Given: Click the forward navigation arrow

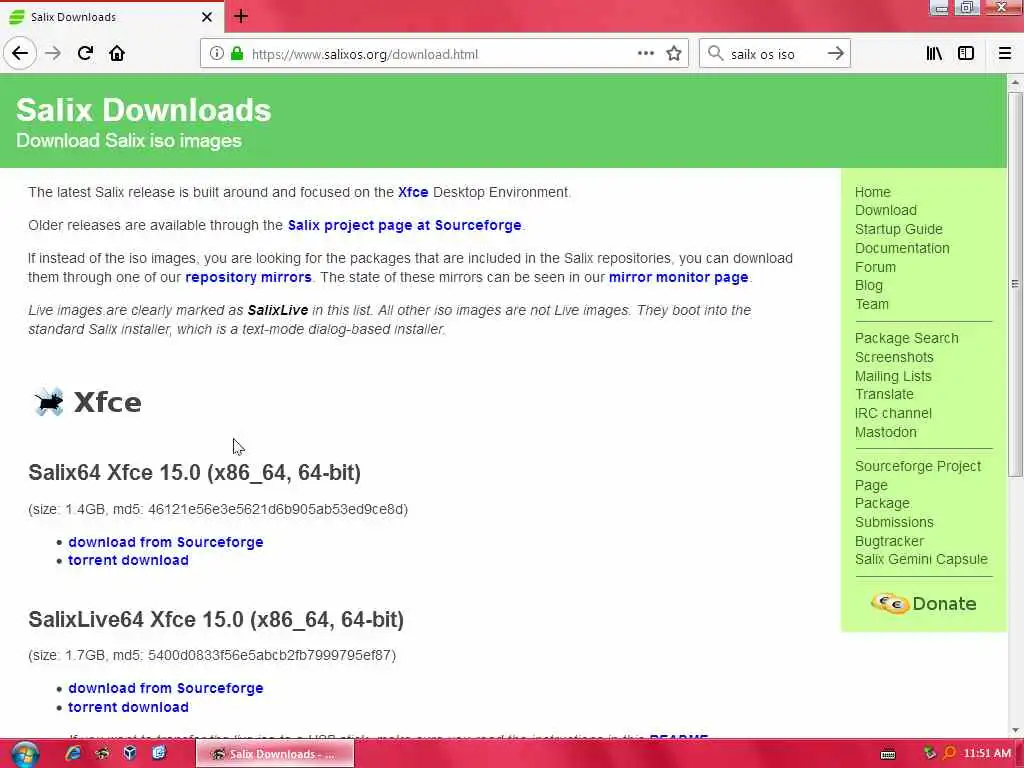Looking at the screenshot, I should tap(53, 54).
